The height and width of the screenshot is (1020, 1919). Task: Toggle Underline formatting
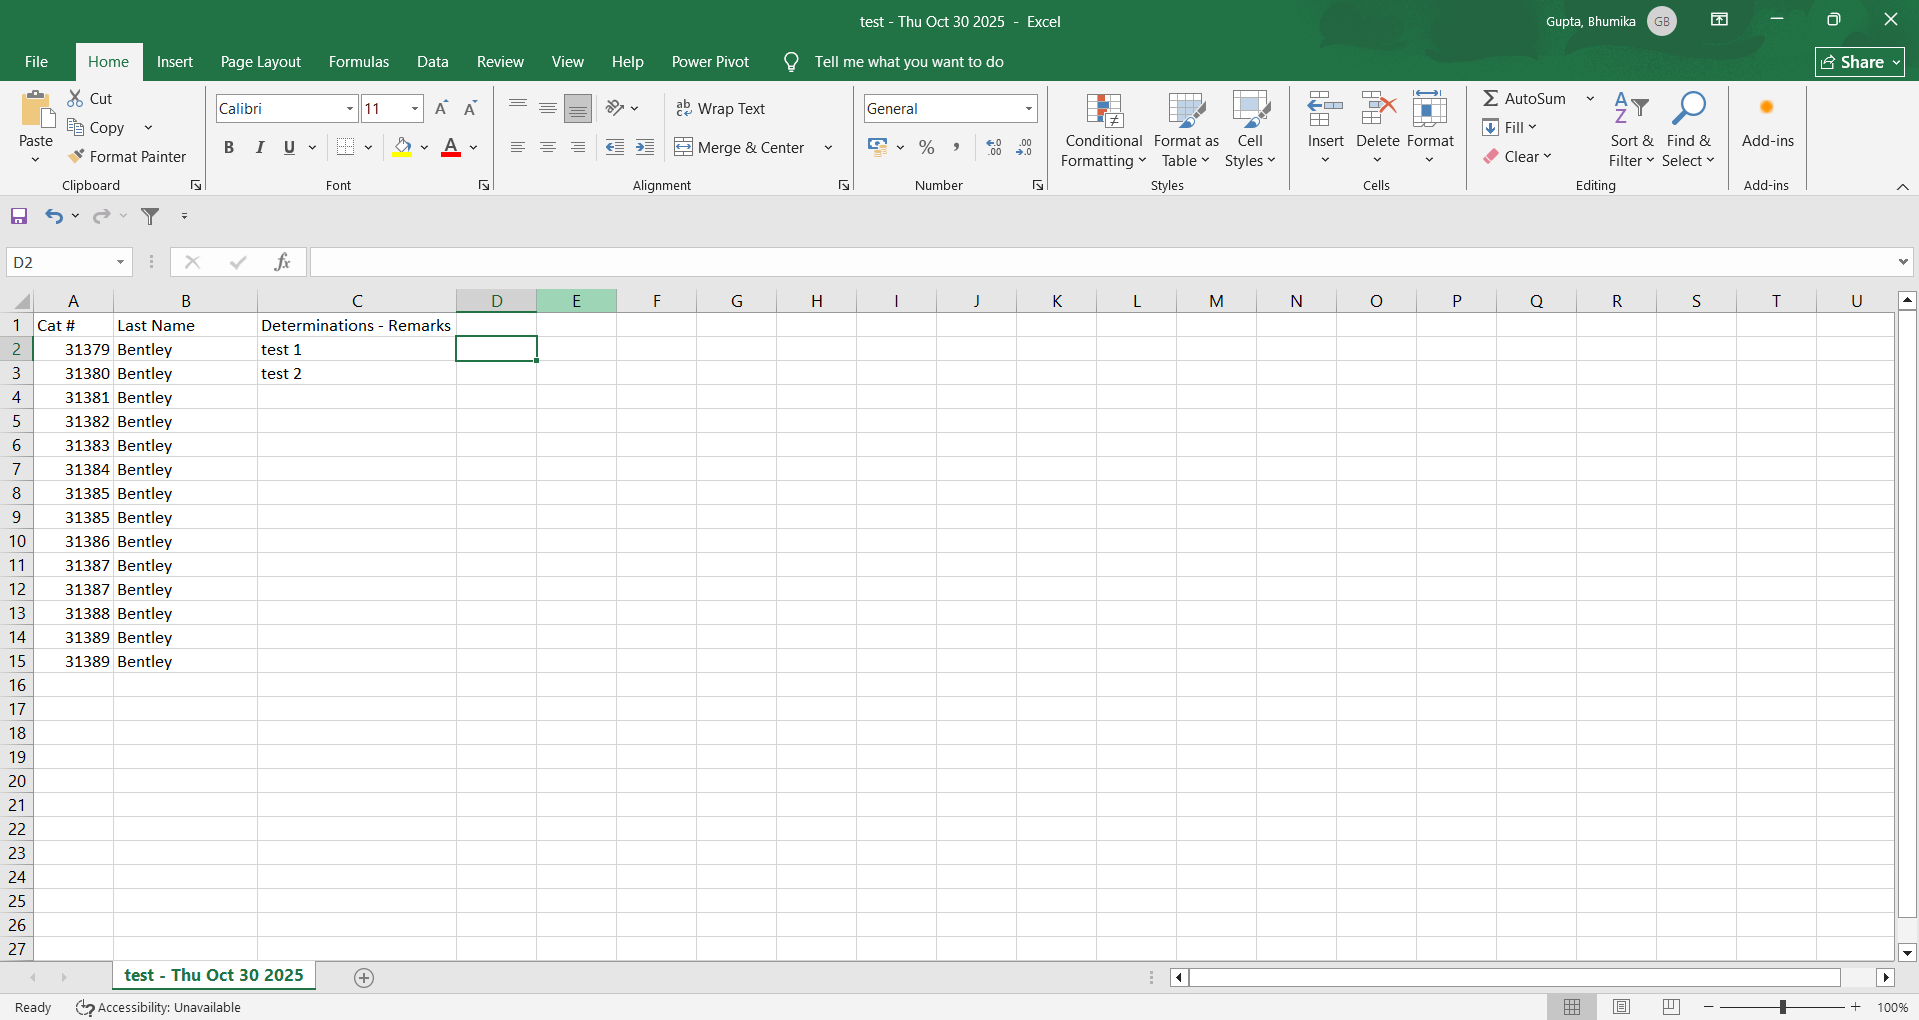[x=289, y=147]
